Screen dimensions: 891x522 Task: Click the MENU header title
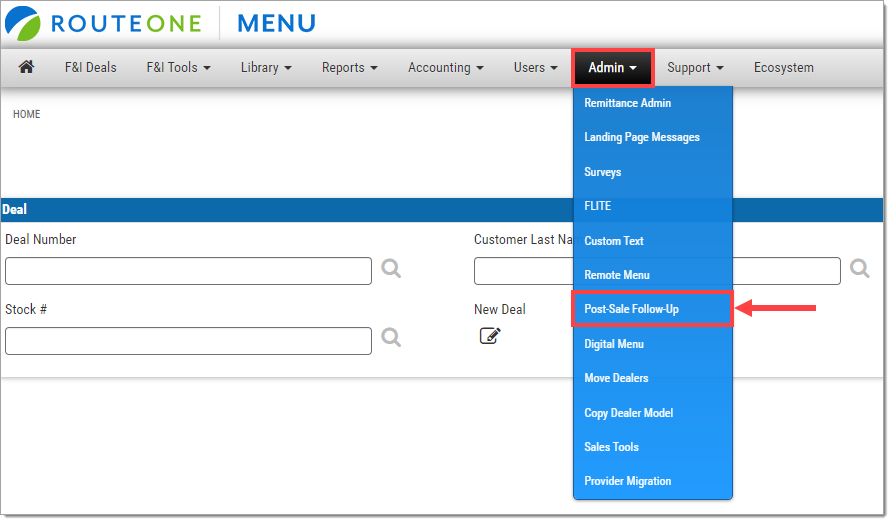click(276, 23)
